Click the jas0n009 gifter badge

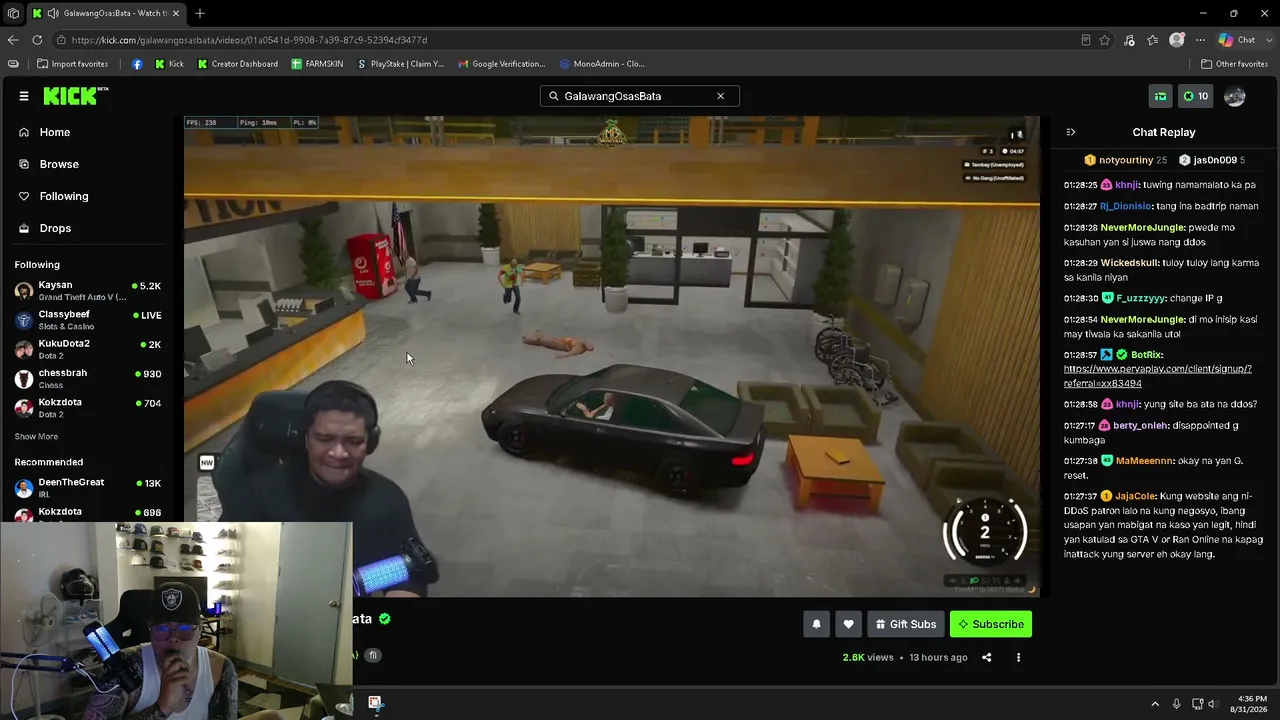1212,160
